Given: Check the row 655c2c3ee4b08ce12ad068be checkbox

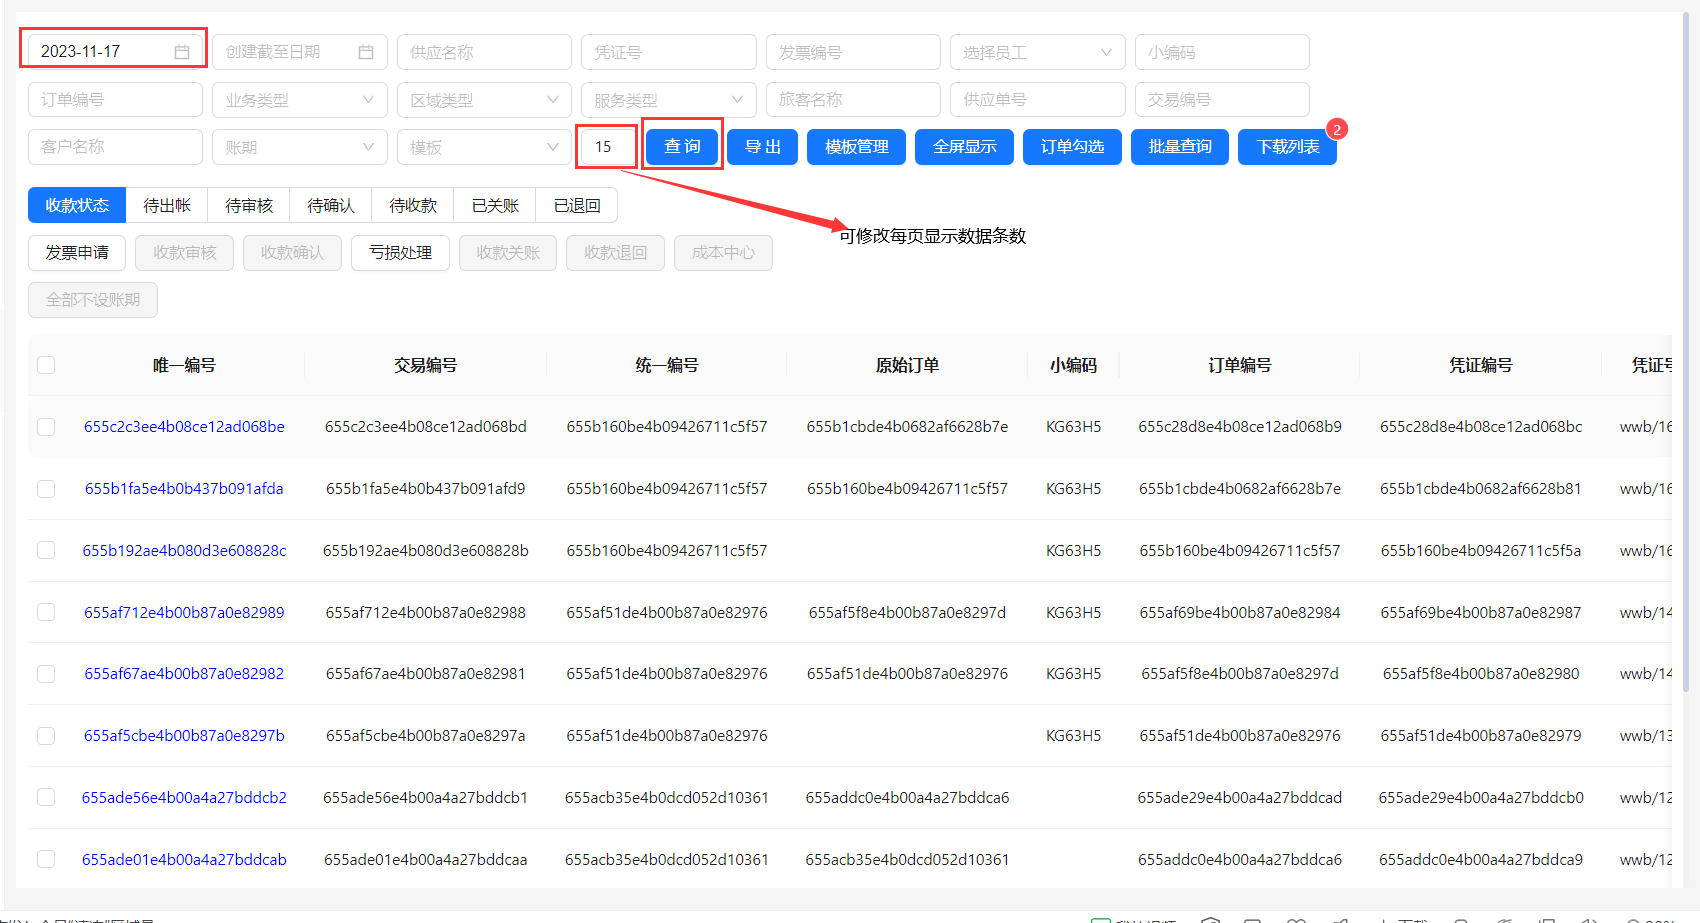Looking at the screenshot, I should coord(46,427).
